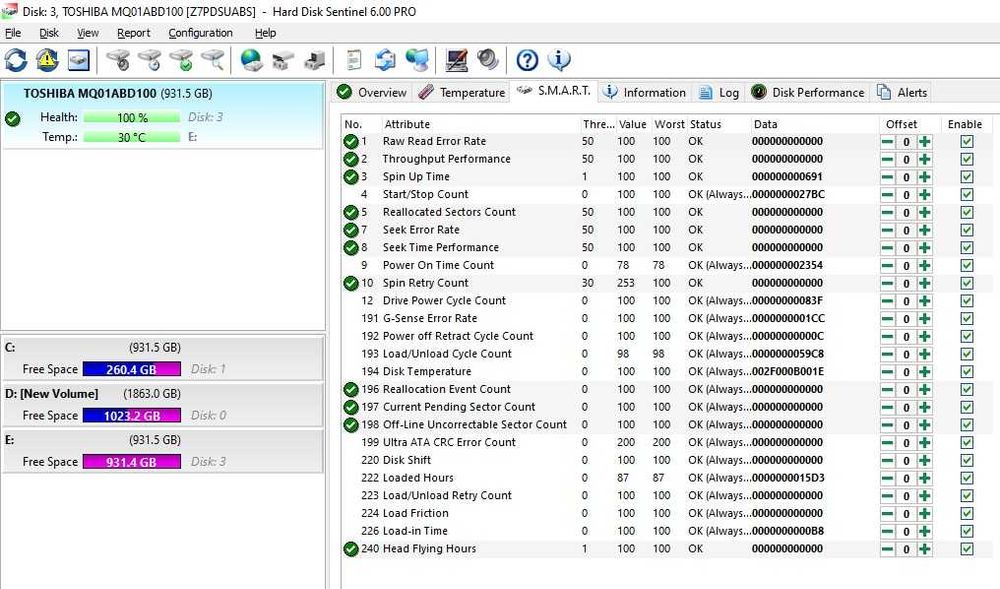Click status checkmark of Seek Error Rate

(x=351, y=230)
